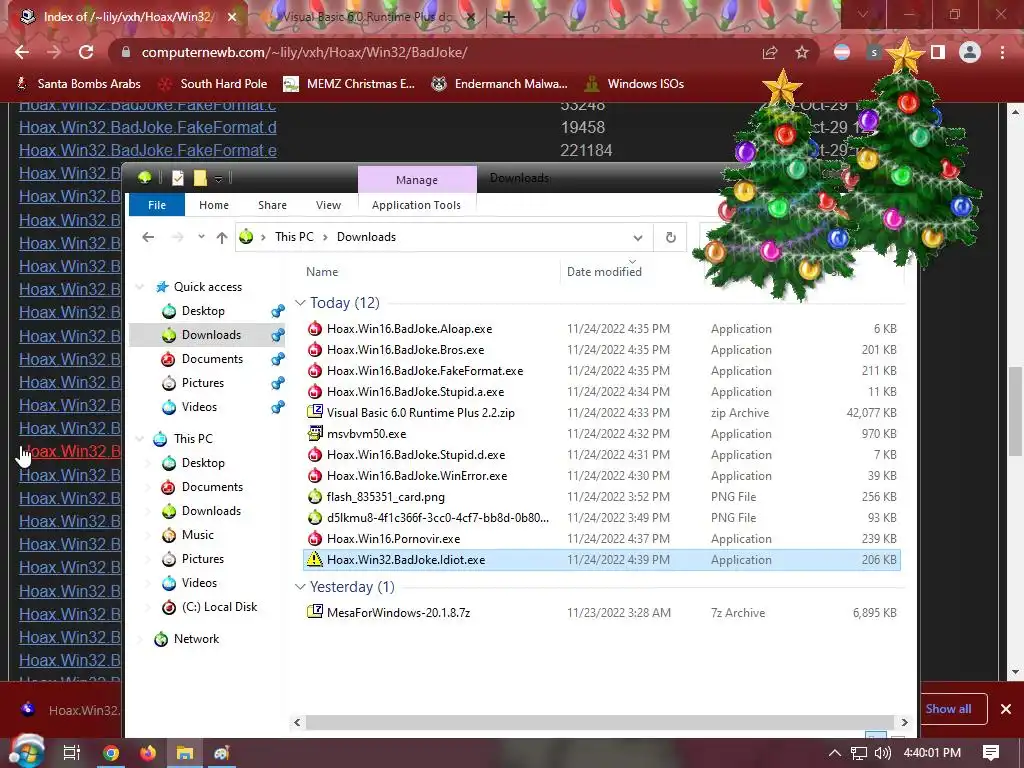Image resolution: width=1024 pixels, height=768 pixels.
Task: Open Firefox from taskbar
Action: pos(148,753)
